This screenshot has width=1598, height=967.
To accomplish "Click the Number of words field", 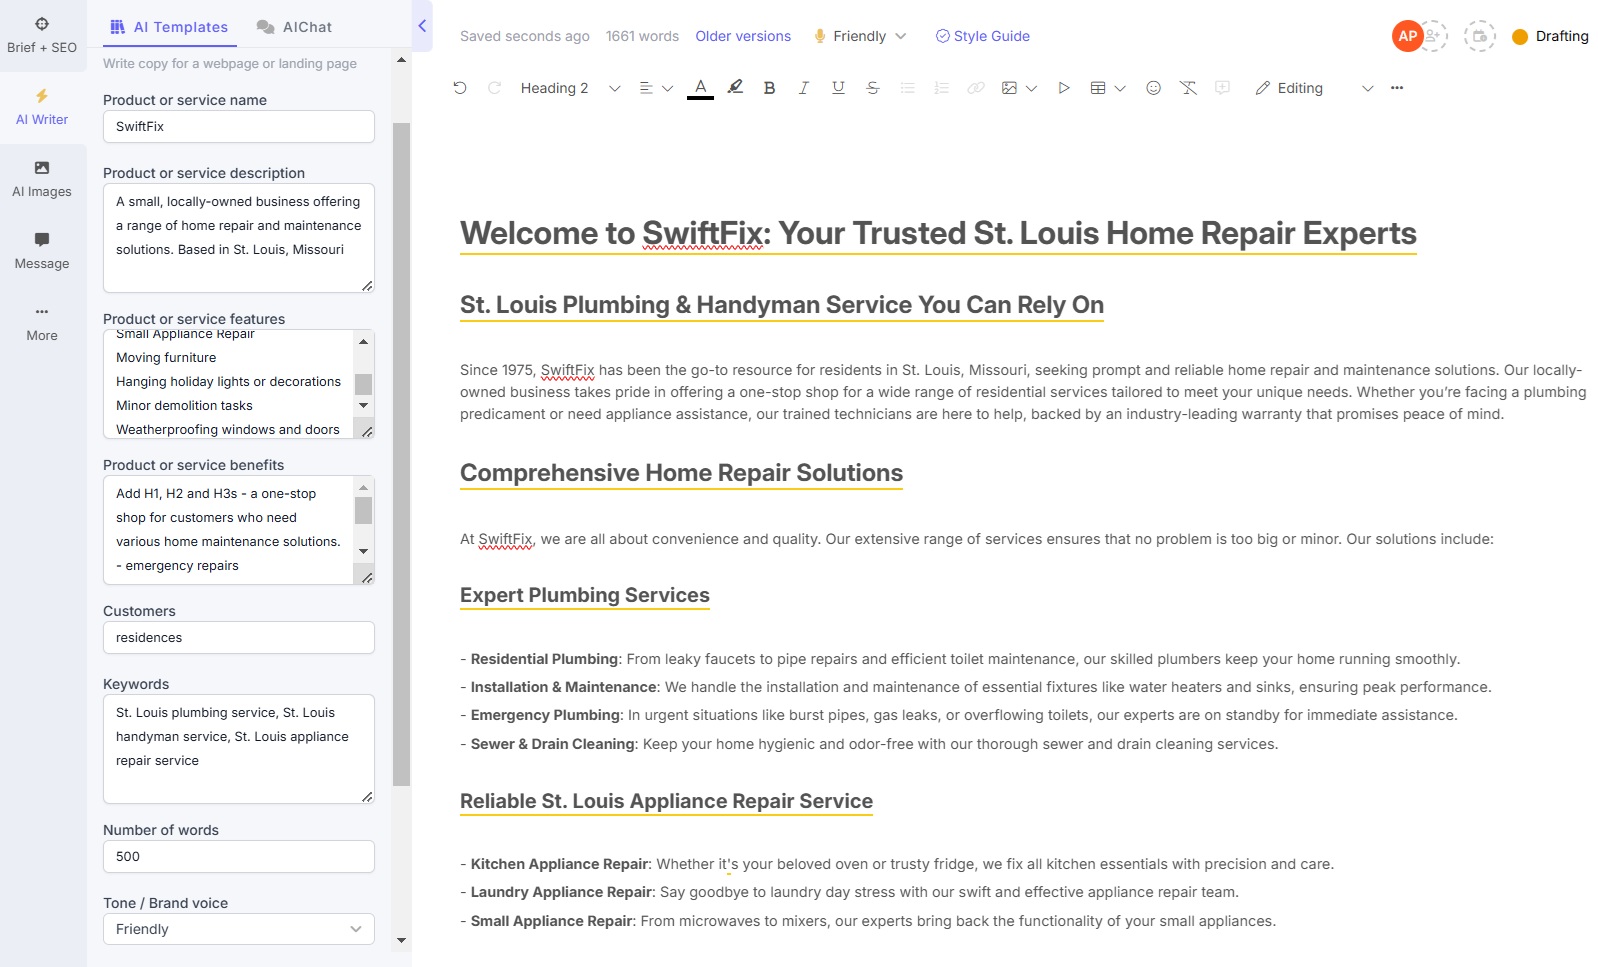I will [239, 857].
